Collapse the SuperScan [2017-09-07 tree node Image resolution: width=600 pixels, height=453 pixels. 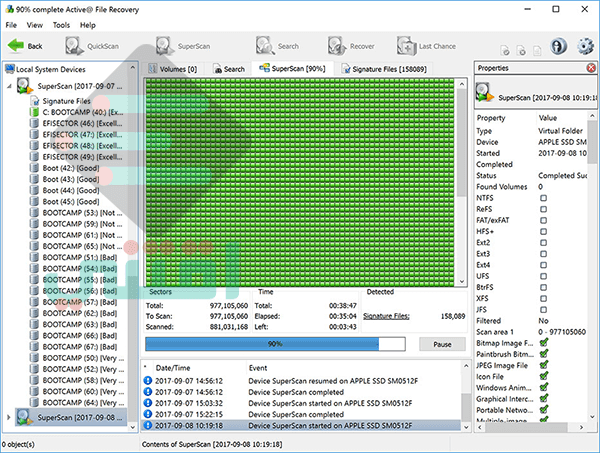pos(9,86)
